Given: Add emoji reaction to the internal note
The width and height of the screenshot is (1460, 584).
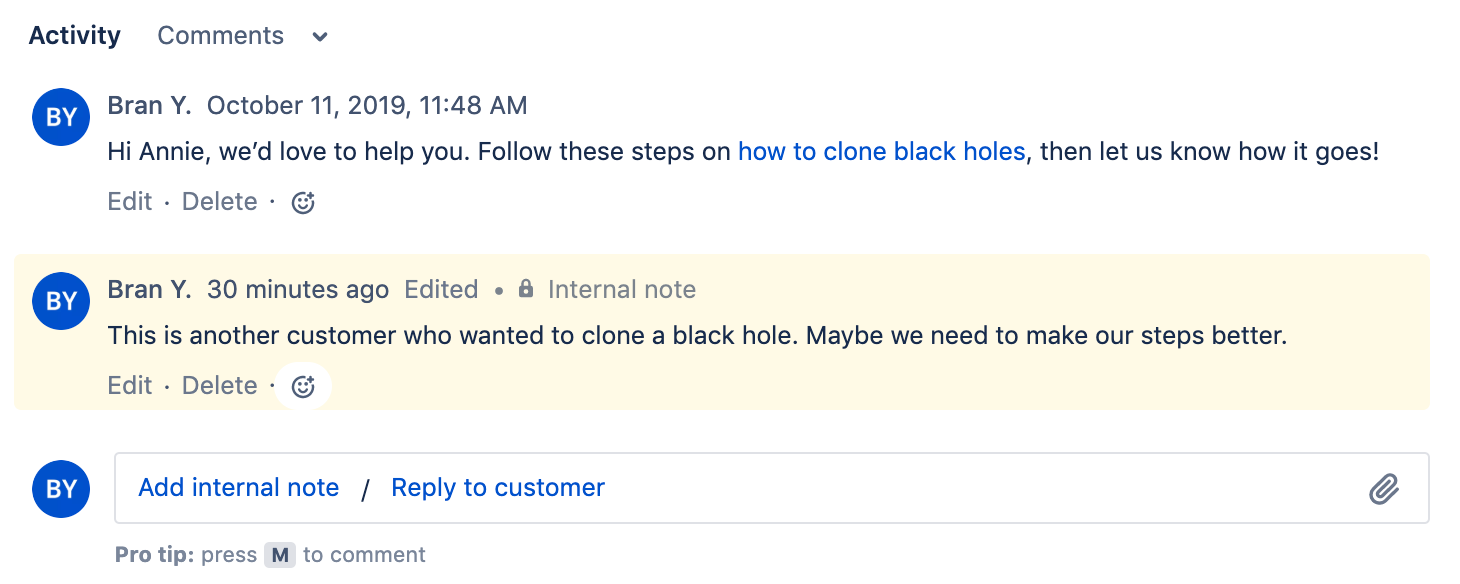Looking at the screenshot, I should coord(303,387).
